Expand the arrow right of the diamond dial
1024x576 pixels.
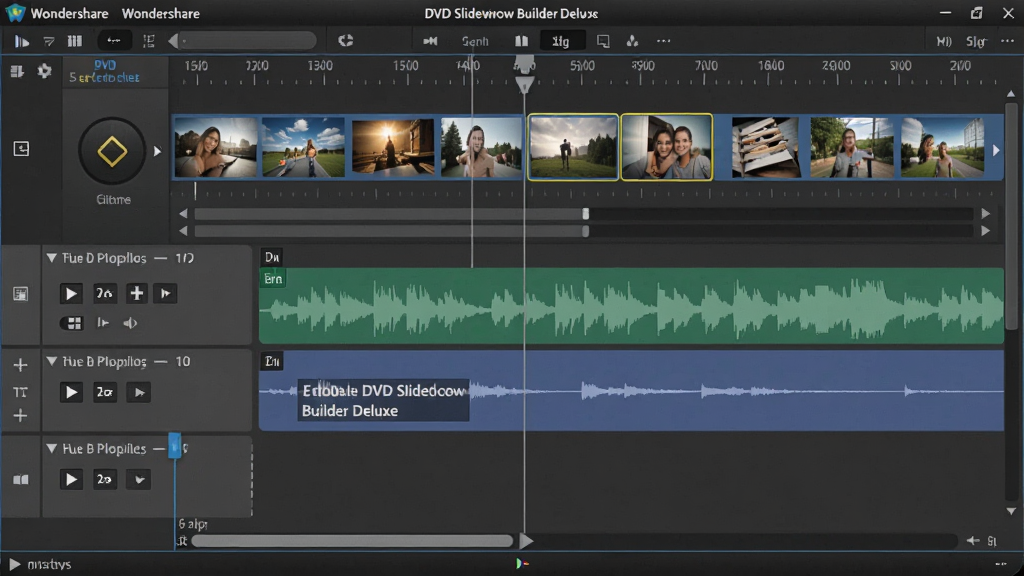coord(157,152)
